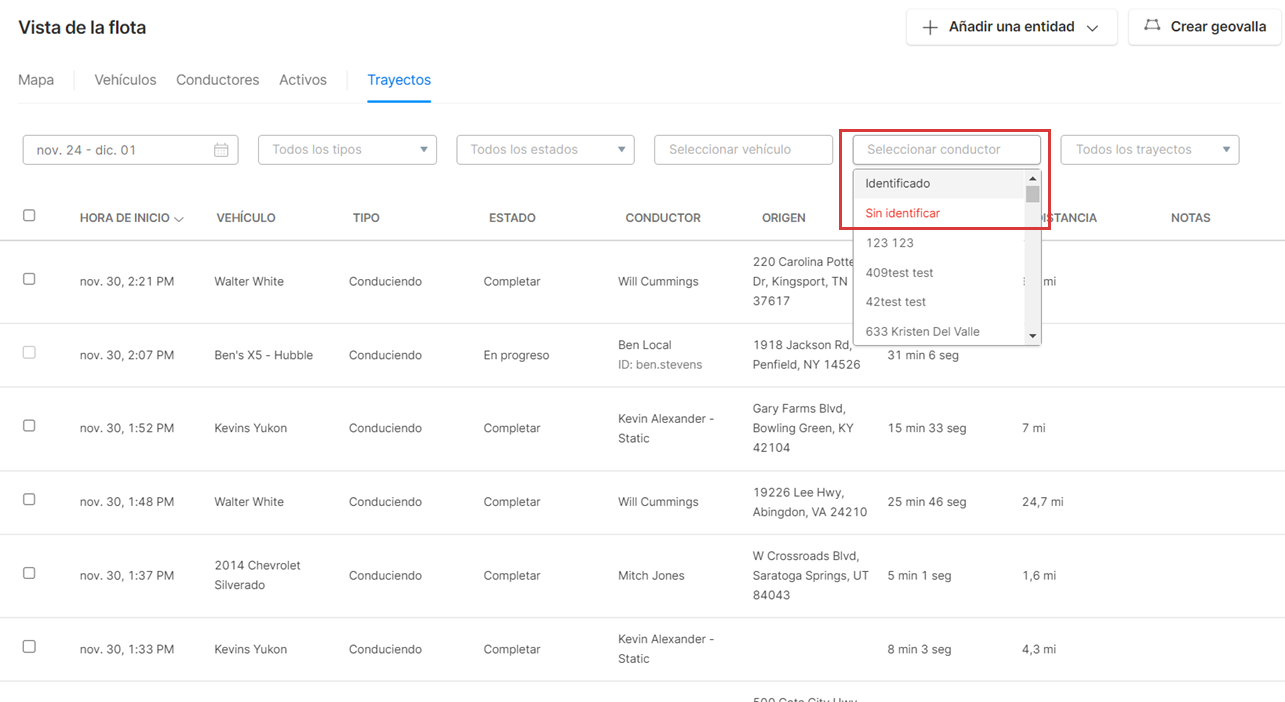This screenshot has height=702, width=1285.
Task: Click sort arrow beside HORA DE INICIO
Action: point(179,218)
